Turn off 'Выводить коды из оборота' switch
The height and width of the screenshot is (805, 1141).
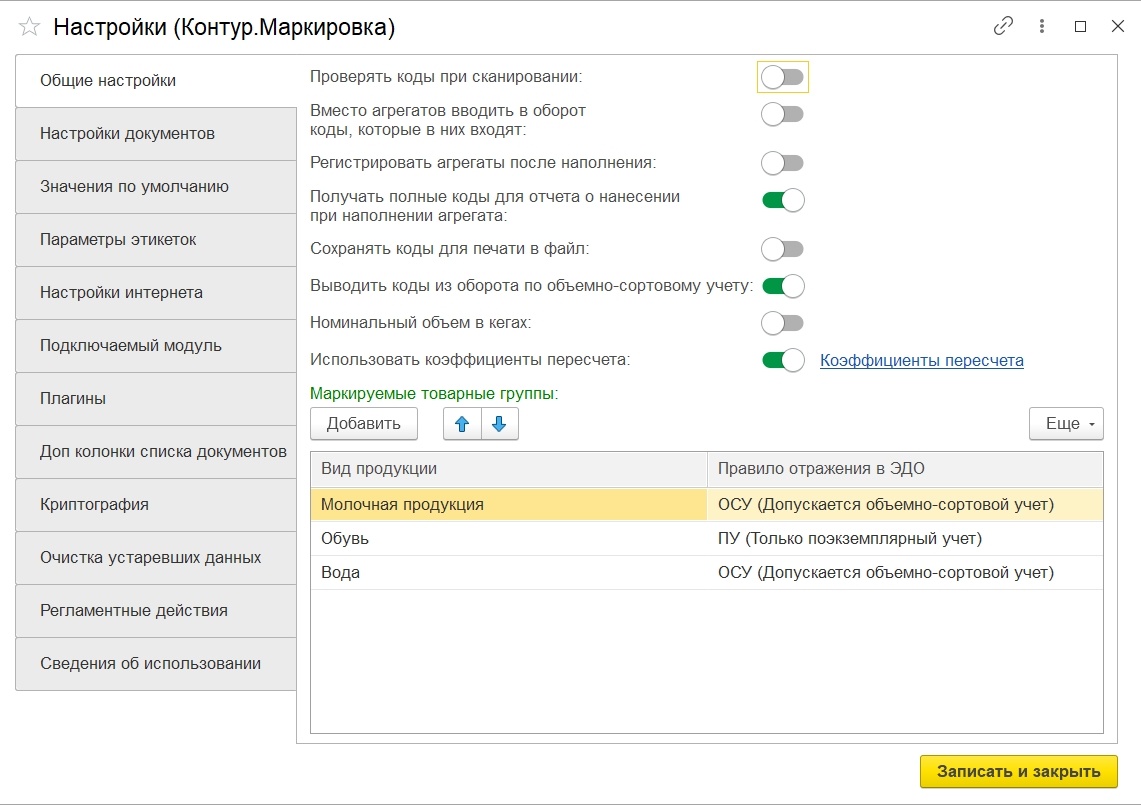coord(783,286)
